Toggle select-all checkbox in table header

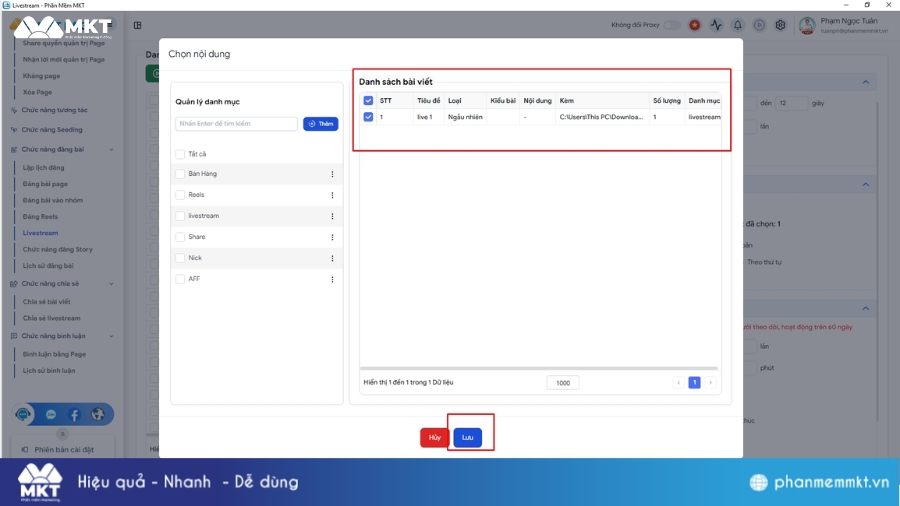(368, 100)
